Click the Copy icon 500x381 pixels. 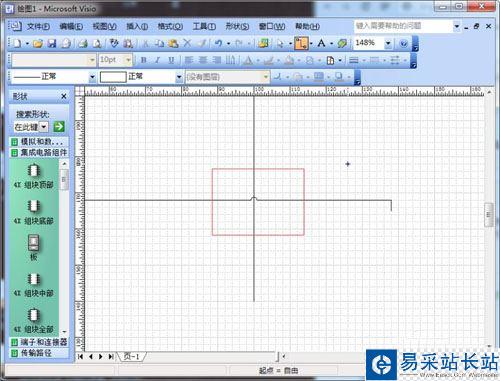159,43
